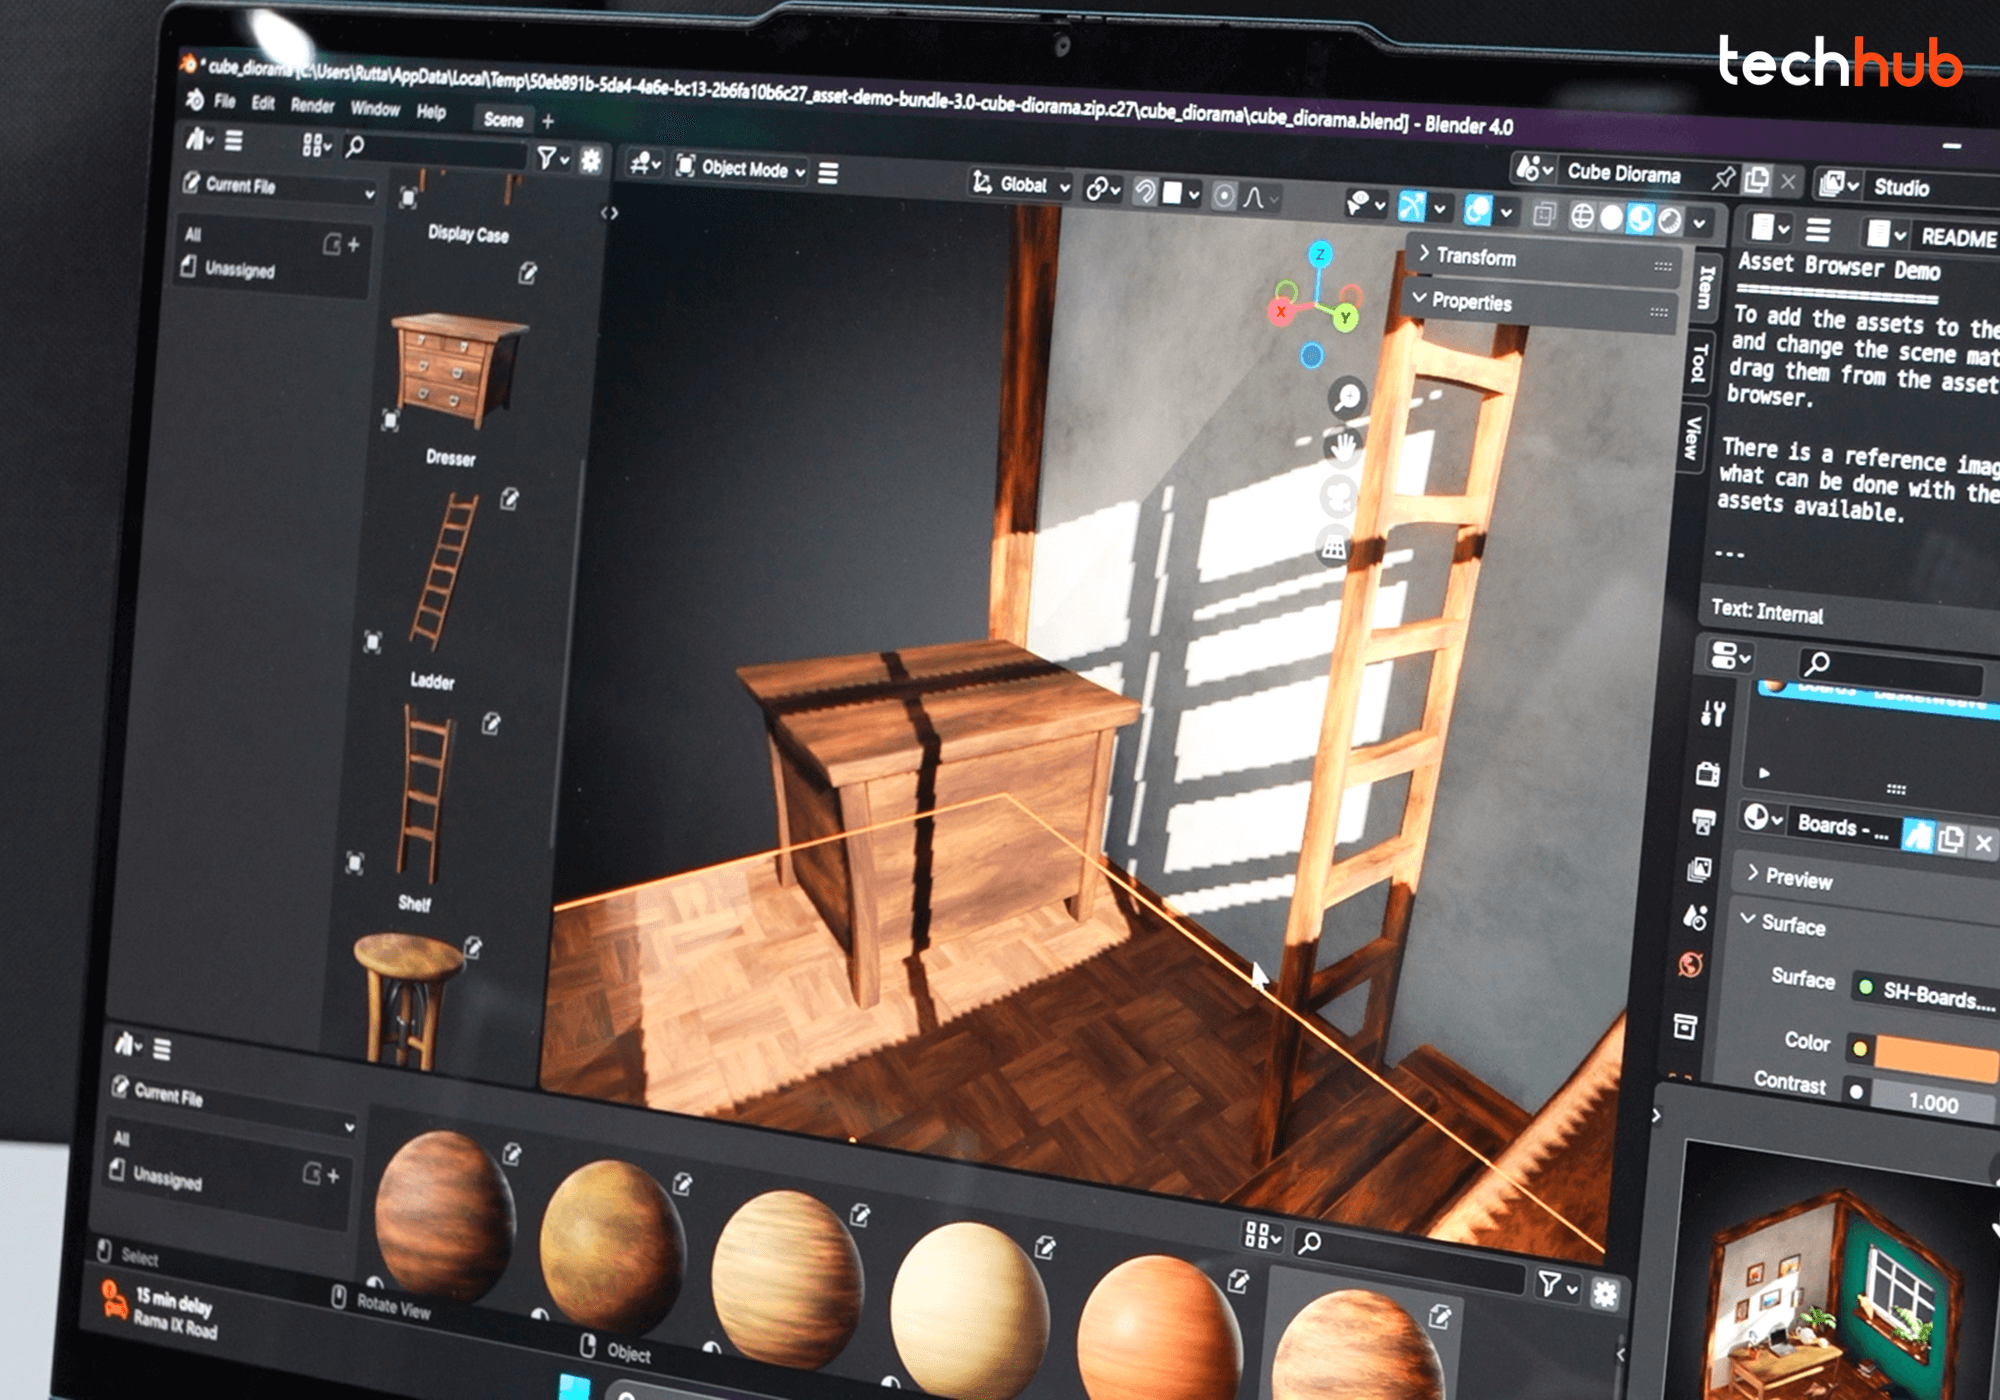
Task: Click the Contrast 1.000 value slider
Action: [x=1933, y=1101]
